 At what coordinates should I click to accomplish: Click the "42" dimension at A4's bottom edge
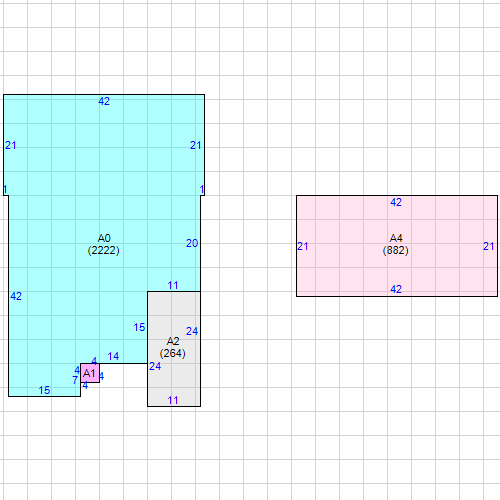pos(396,289)
